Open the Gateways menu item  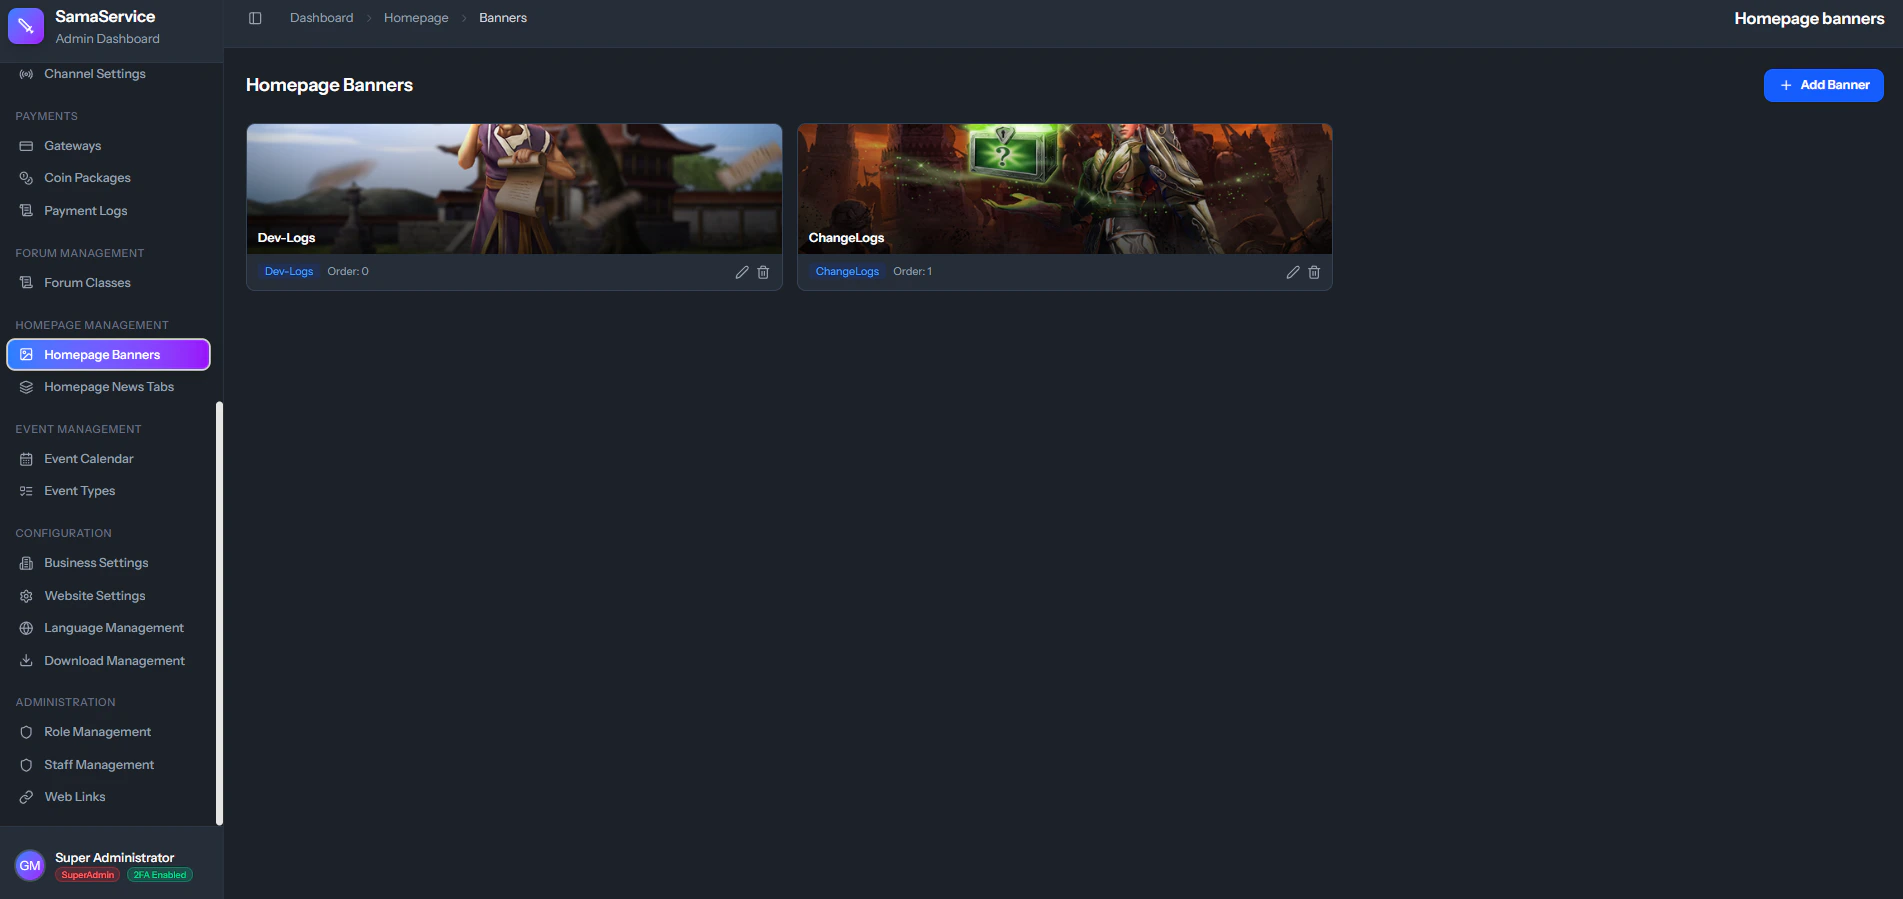pyautogui.click(x=108, y=146)
